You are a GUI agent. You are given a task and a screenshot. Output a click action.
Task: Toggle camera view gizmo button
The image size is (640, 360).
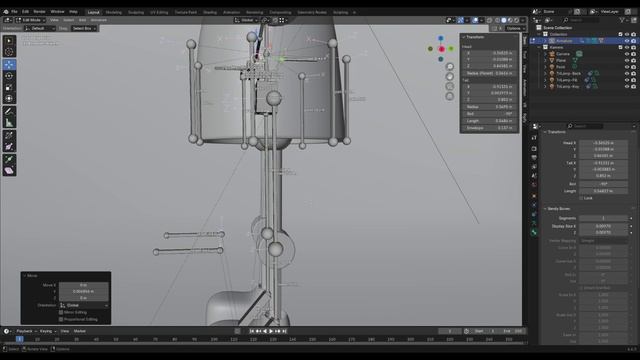tap(449, 86)
